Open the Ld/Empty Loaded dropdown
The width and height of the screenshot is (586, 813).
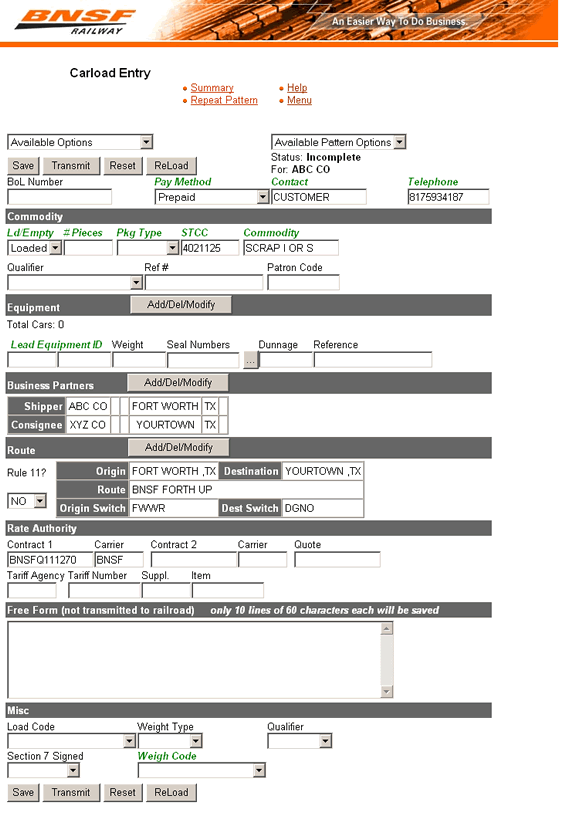(x=34, y=248)
